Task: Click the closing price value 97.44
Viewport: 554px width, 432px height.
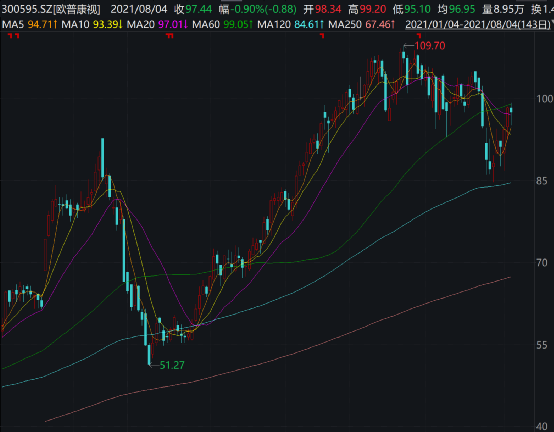Action: 199,9
